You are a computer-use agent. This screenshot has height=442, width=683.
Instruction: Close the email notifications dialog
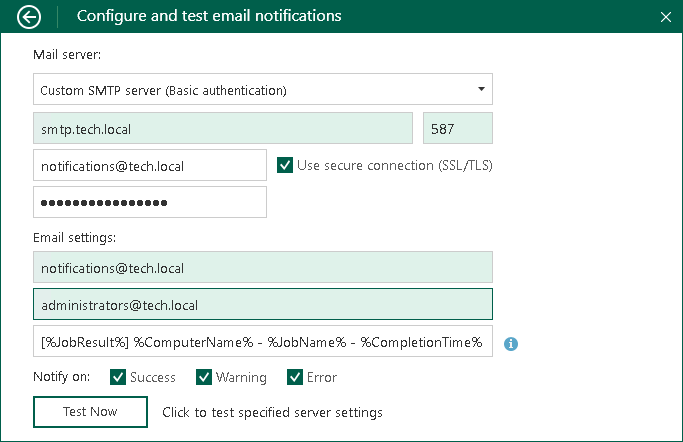click(666, 17)
